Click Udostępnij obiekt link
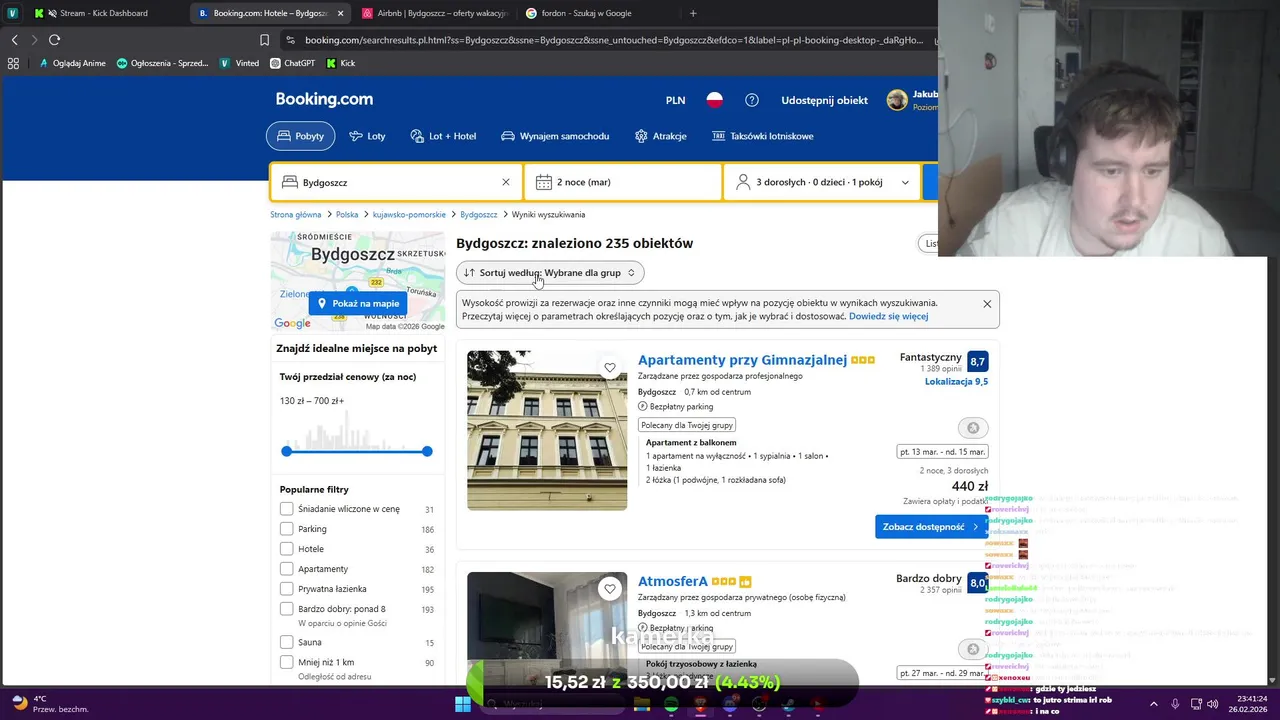Image resolution: width=1280 pixels, height=720 pixels. click(x=824, y=100)
